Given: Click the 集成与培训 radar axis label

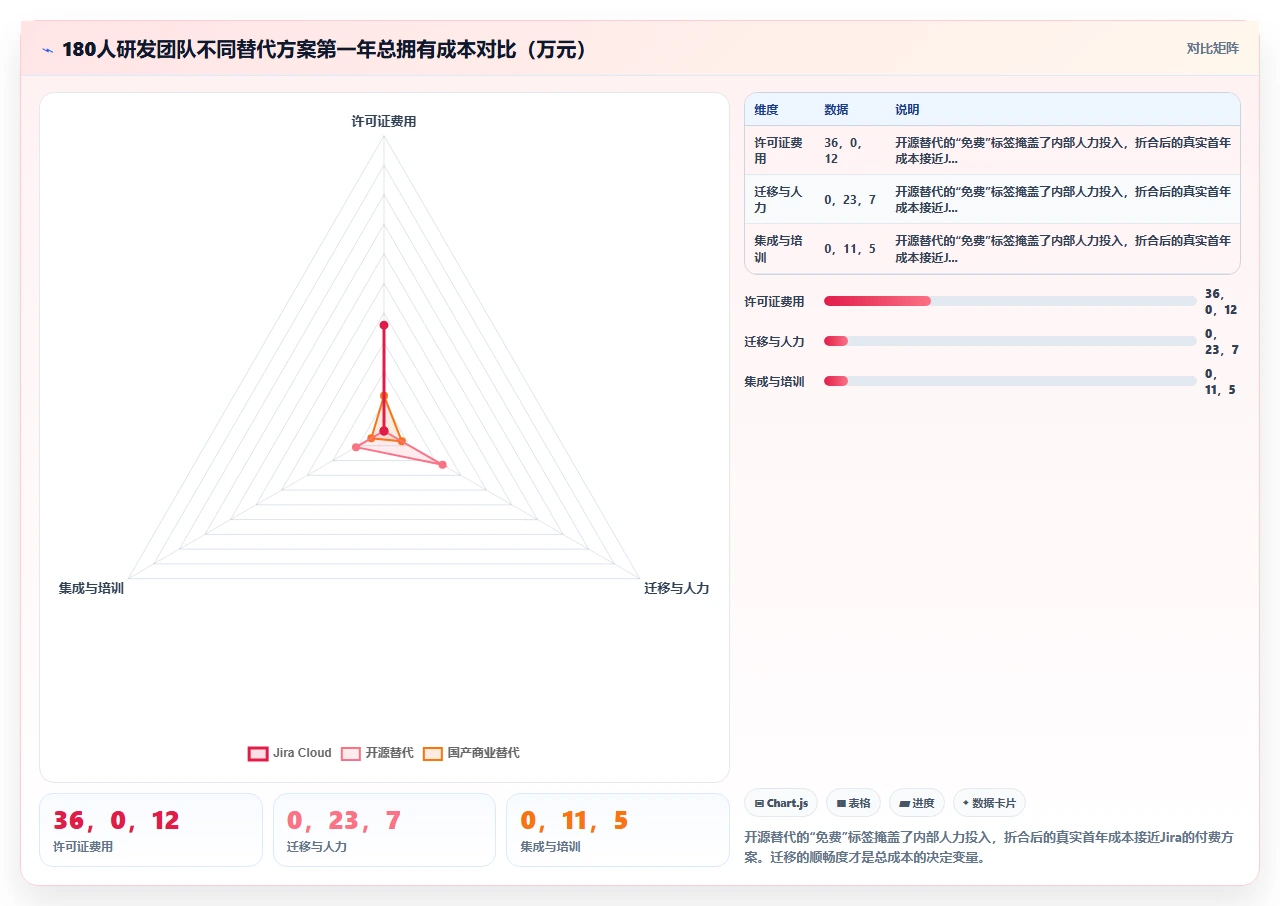Looking at the screenshot, I should (91, 588).
